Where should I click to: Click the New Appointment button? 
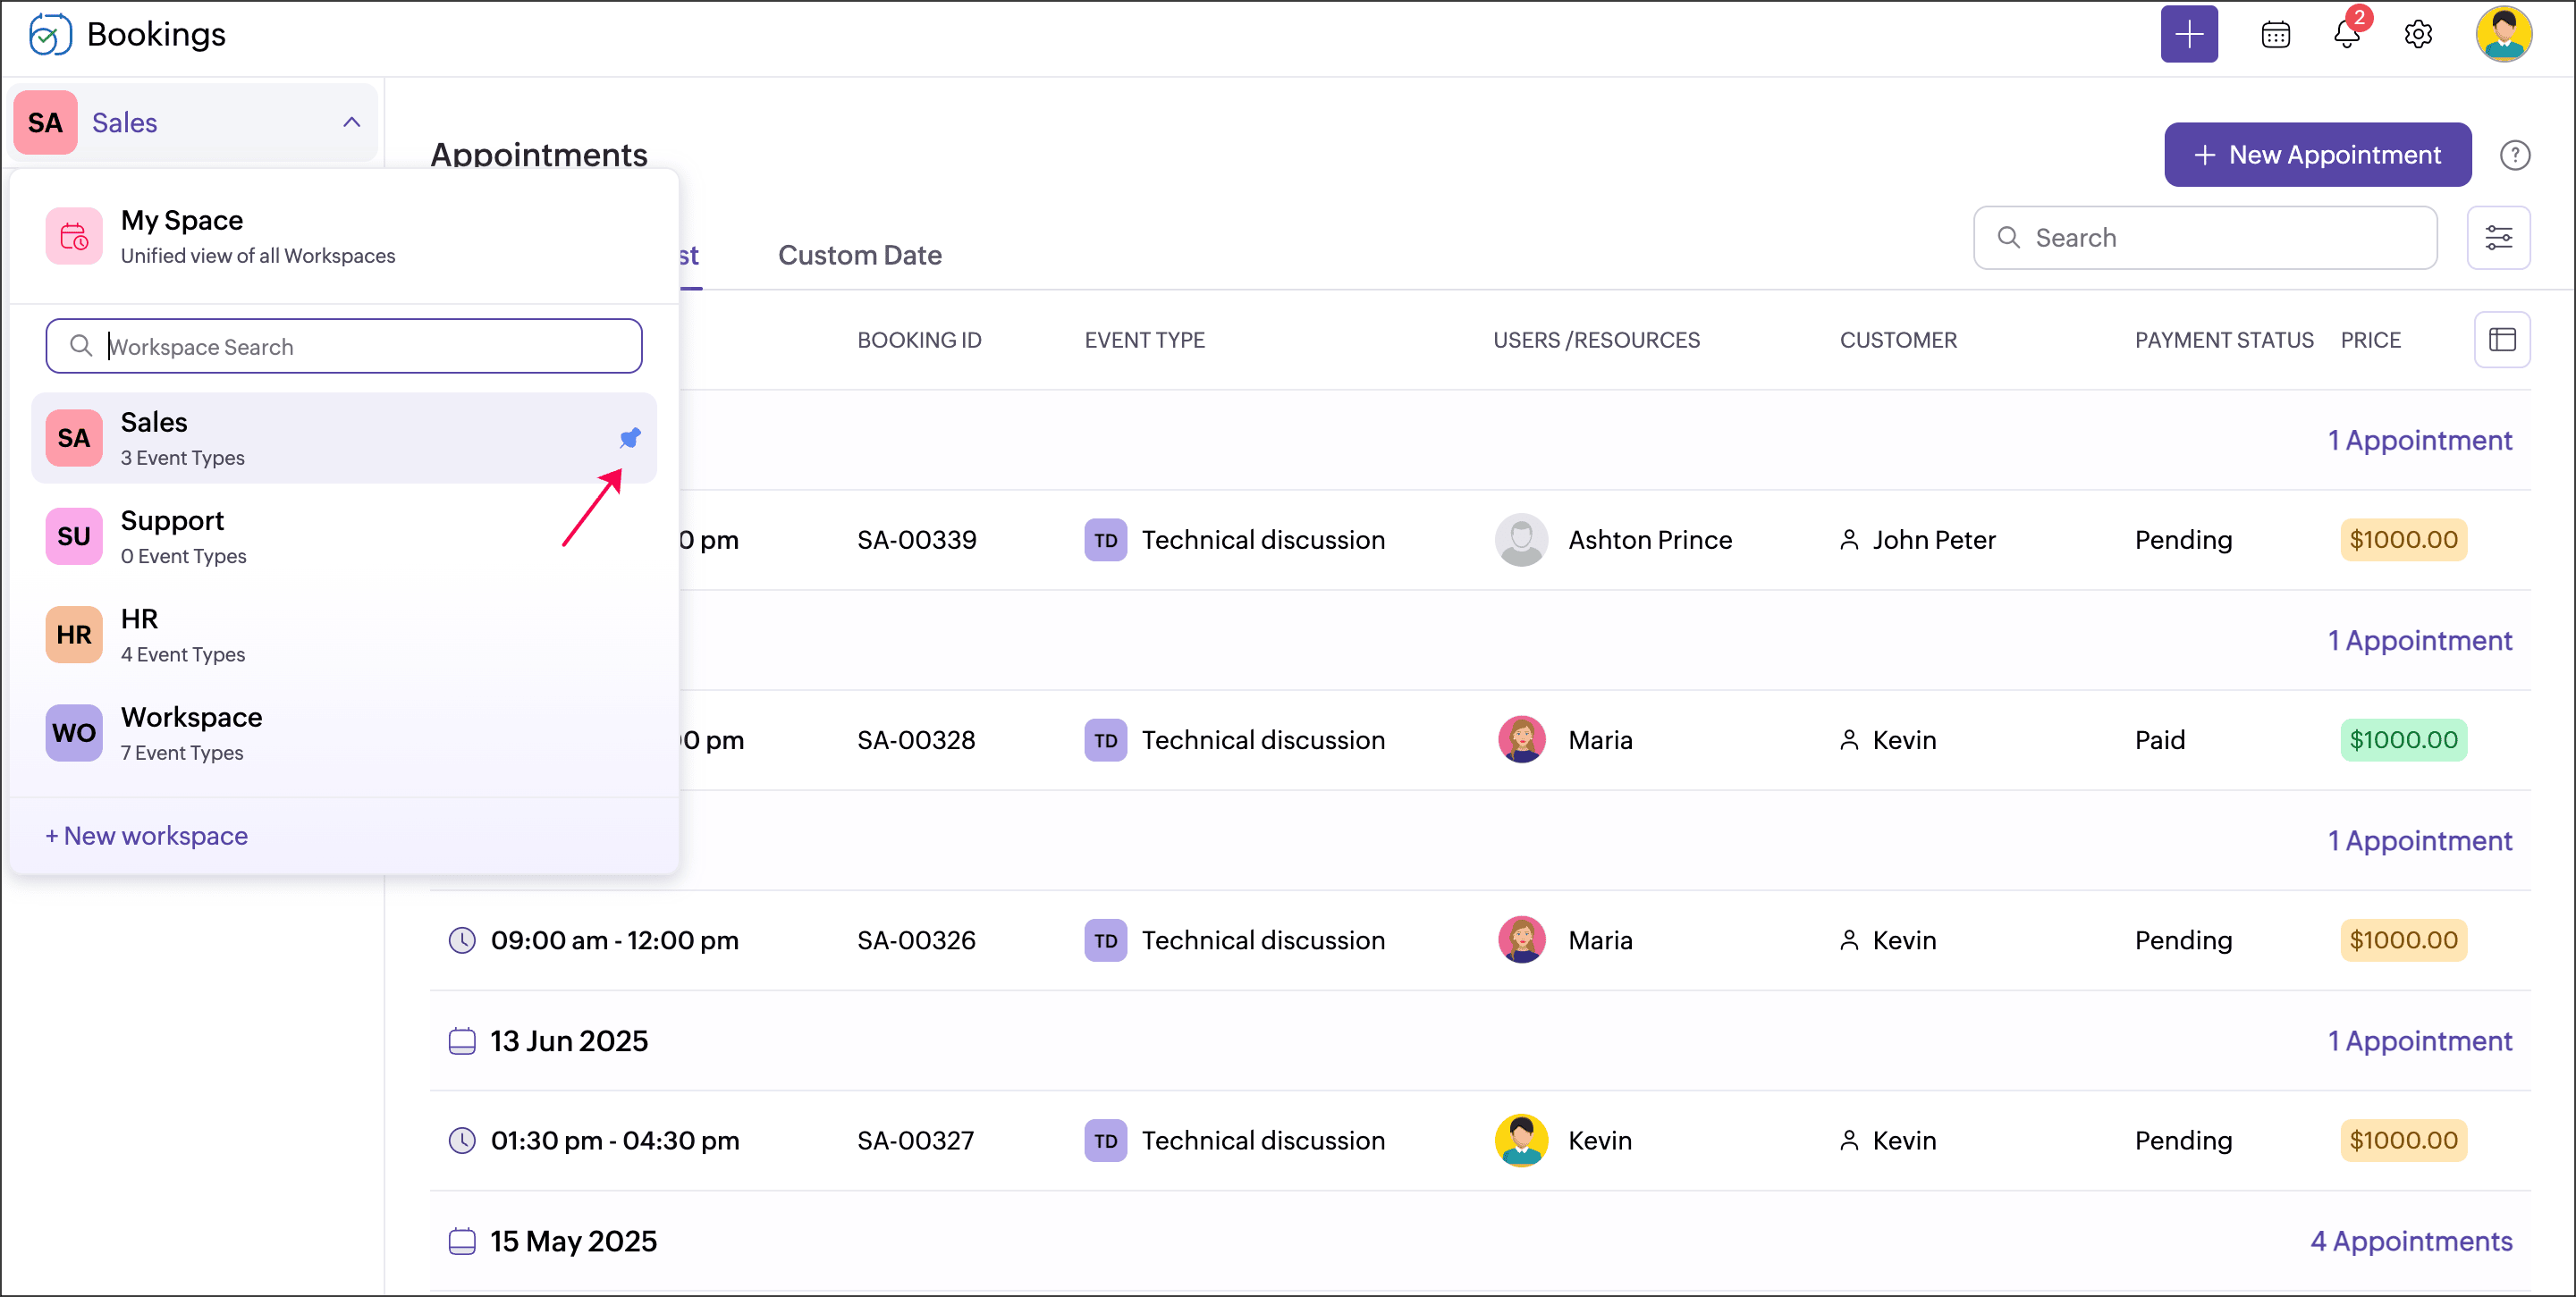(x=2317, y=155)
